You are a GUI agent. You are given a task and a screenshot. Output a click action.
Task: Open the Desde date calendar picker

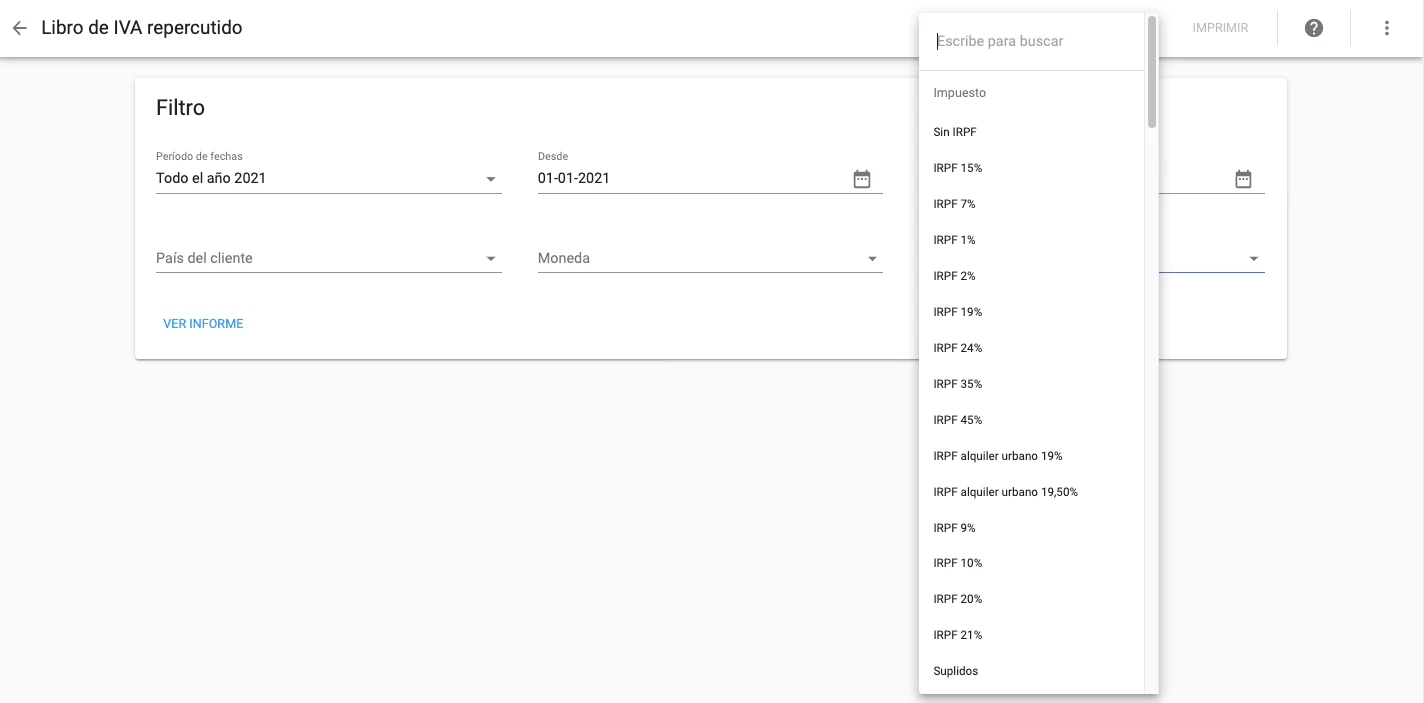[862, 179]
